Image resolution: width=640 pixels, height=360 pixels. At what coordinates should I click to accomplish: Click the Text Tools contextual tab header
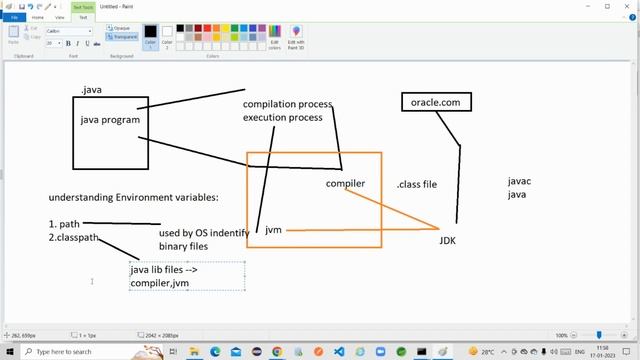click(83, 7)
